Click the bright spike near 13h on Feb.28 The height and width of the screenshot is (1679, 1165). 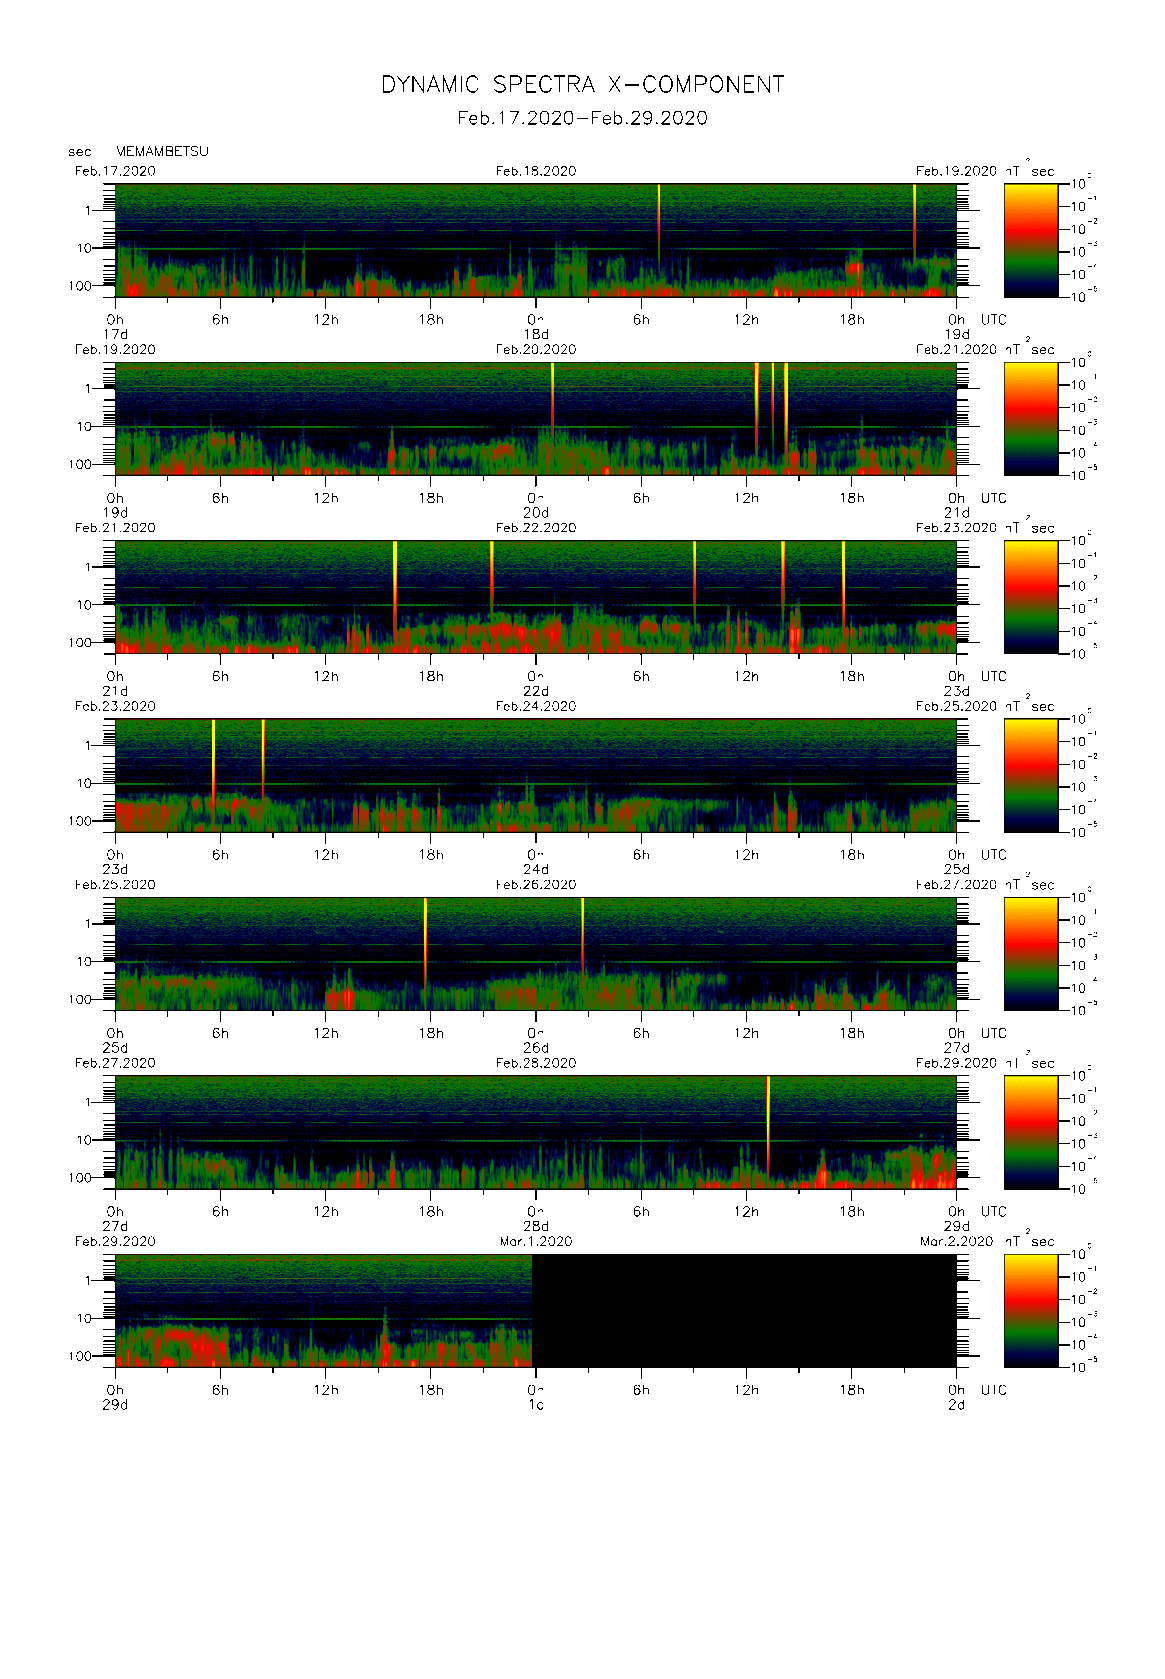(768, 1122)
